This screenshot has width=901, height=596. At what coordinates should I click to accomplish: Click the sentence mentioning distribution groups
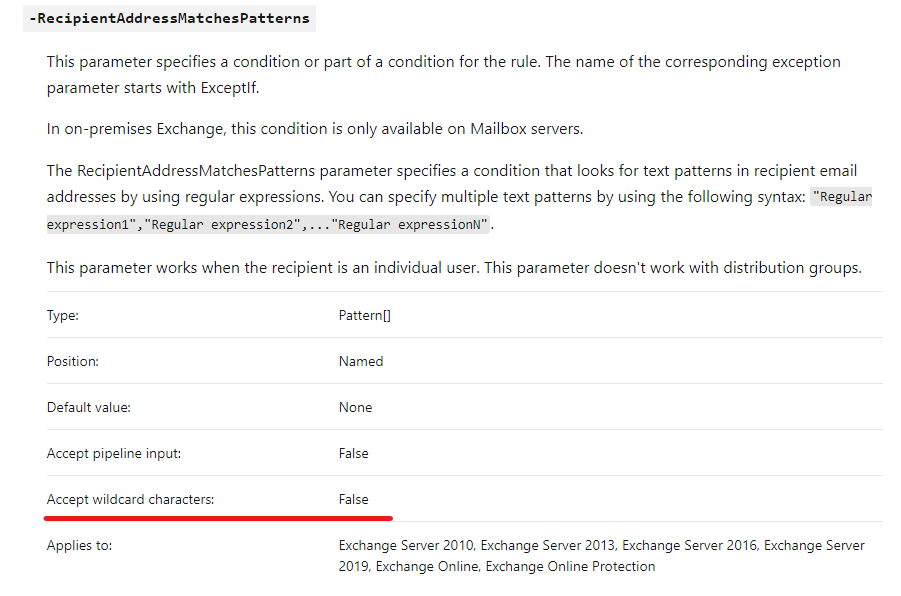coord(673,268)
